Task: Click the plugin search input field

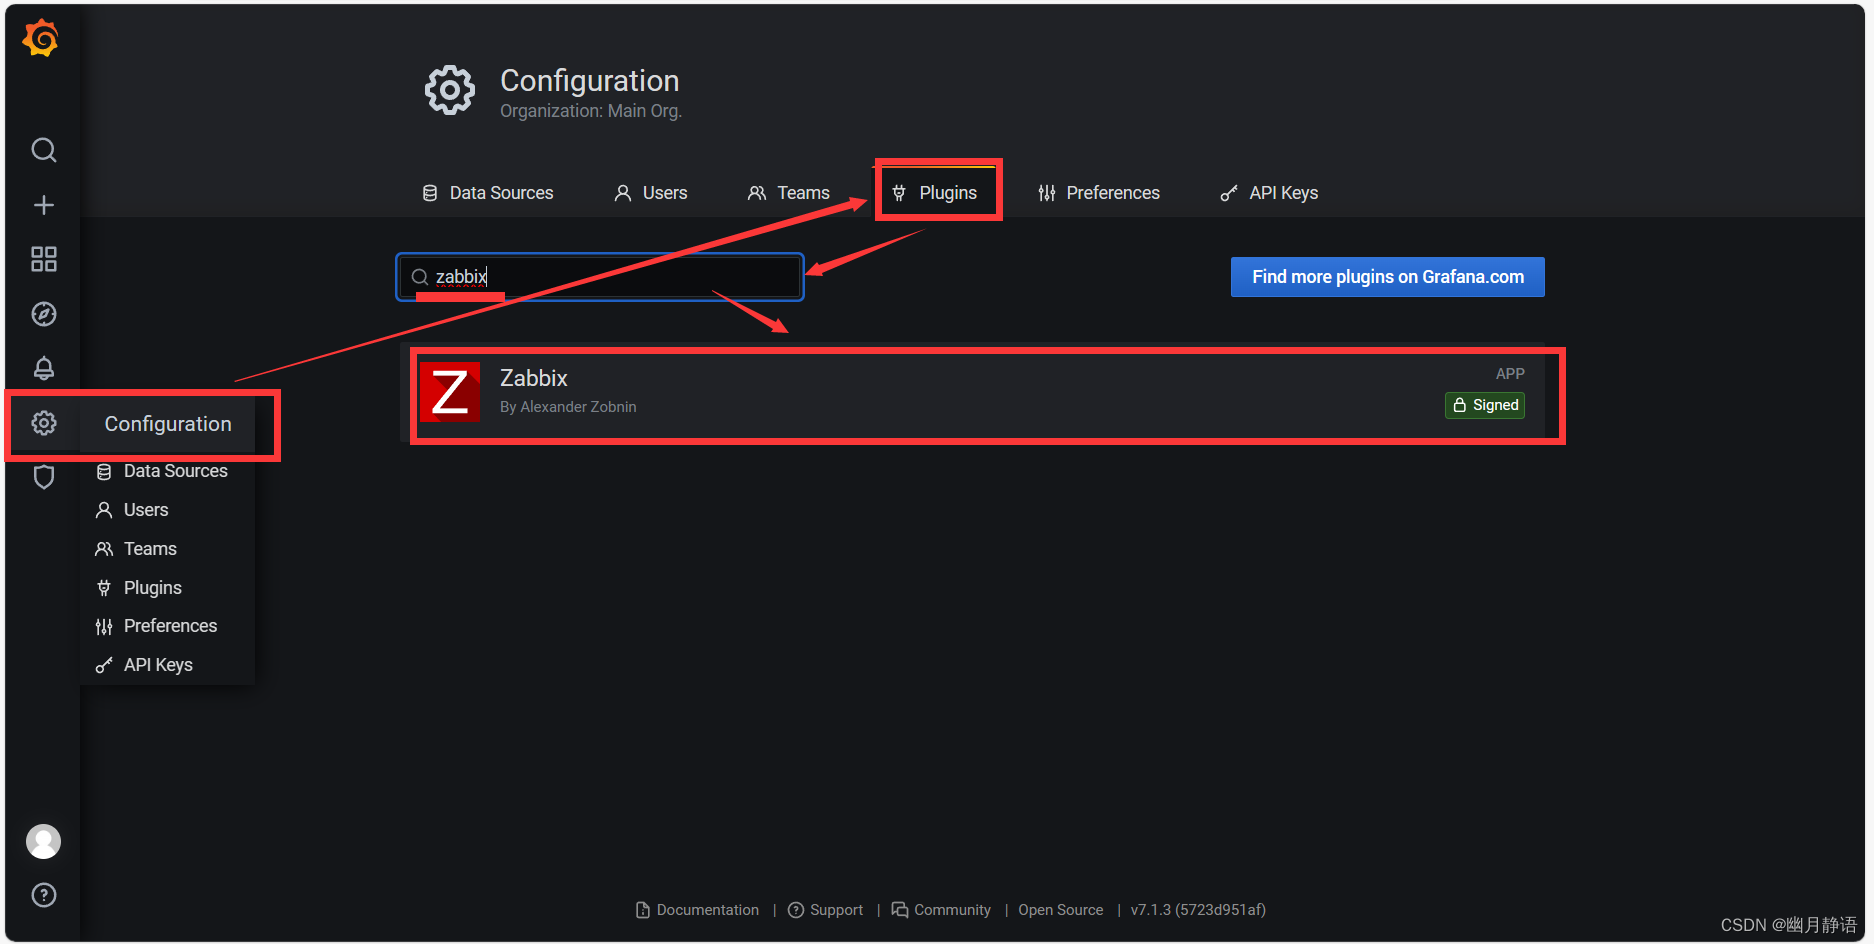Action: pos(600,277)
